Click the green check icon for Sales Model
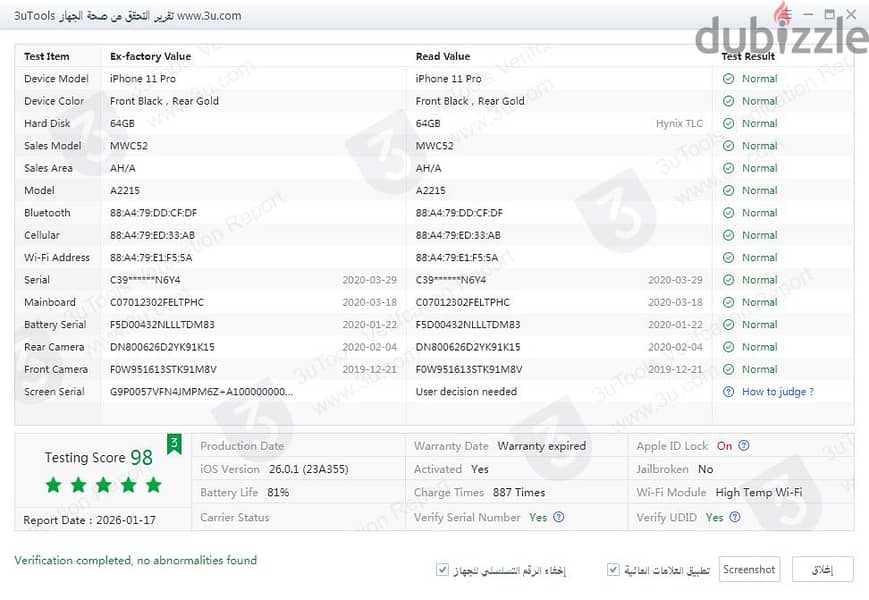Screen dimensions: 869x600 coord(728,146)
